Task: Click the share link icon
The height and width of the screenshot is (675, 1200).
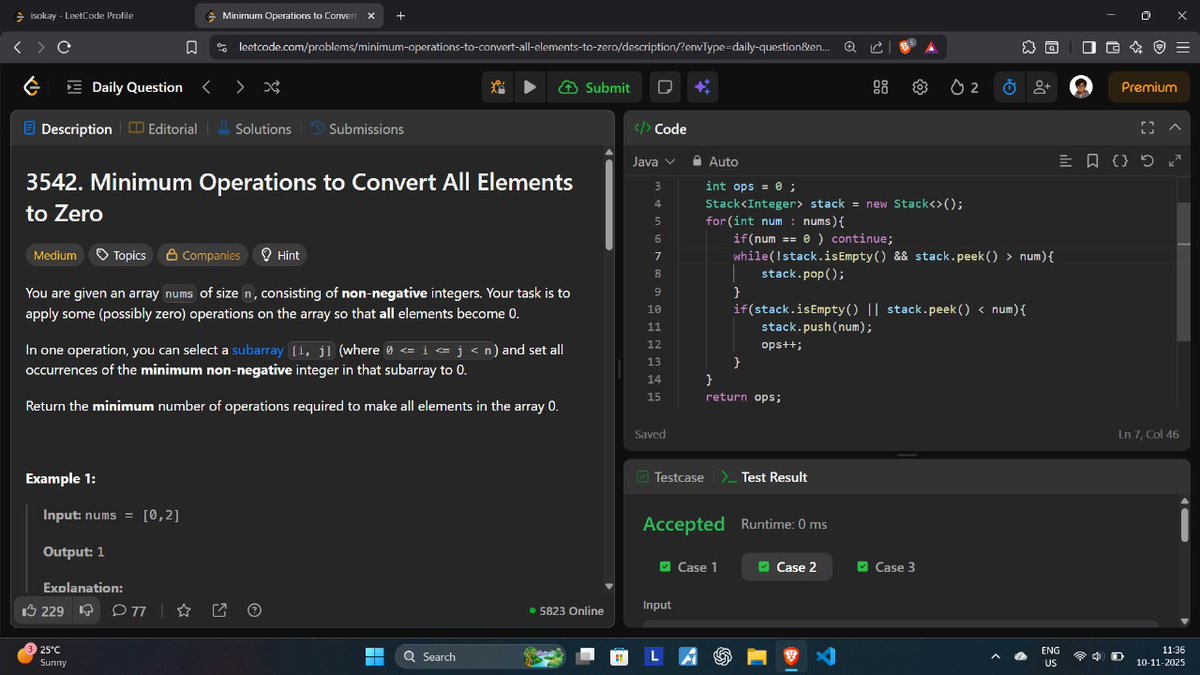Action: tap(219, 610)
